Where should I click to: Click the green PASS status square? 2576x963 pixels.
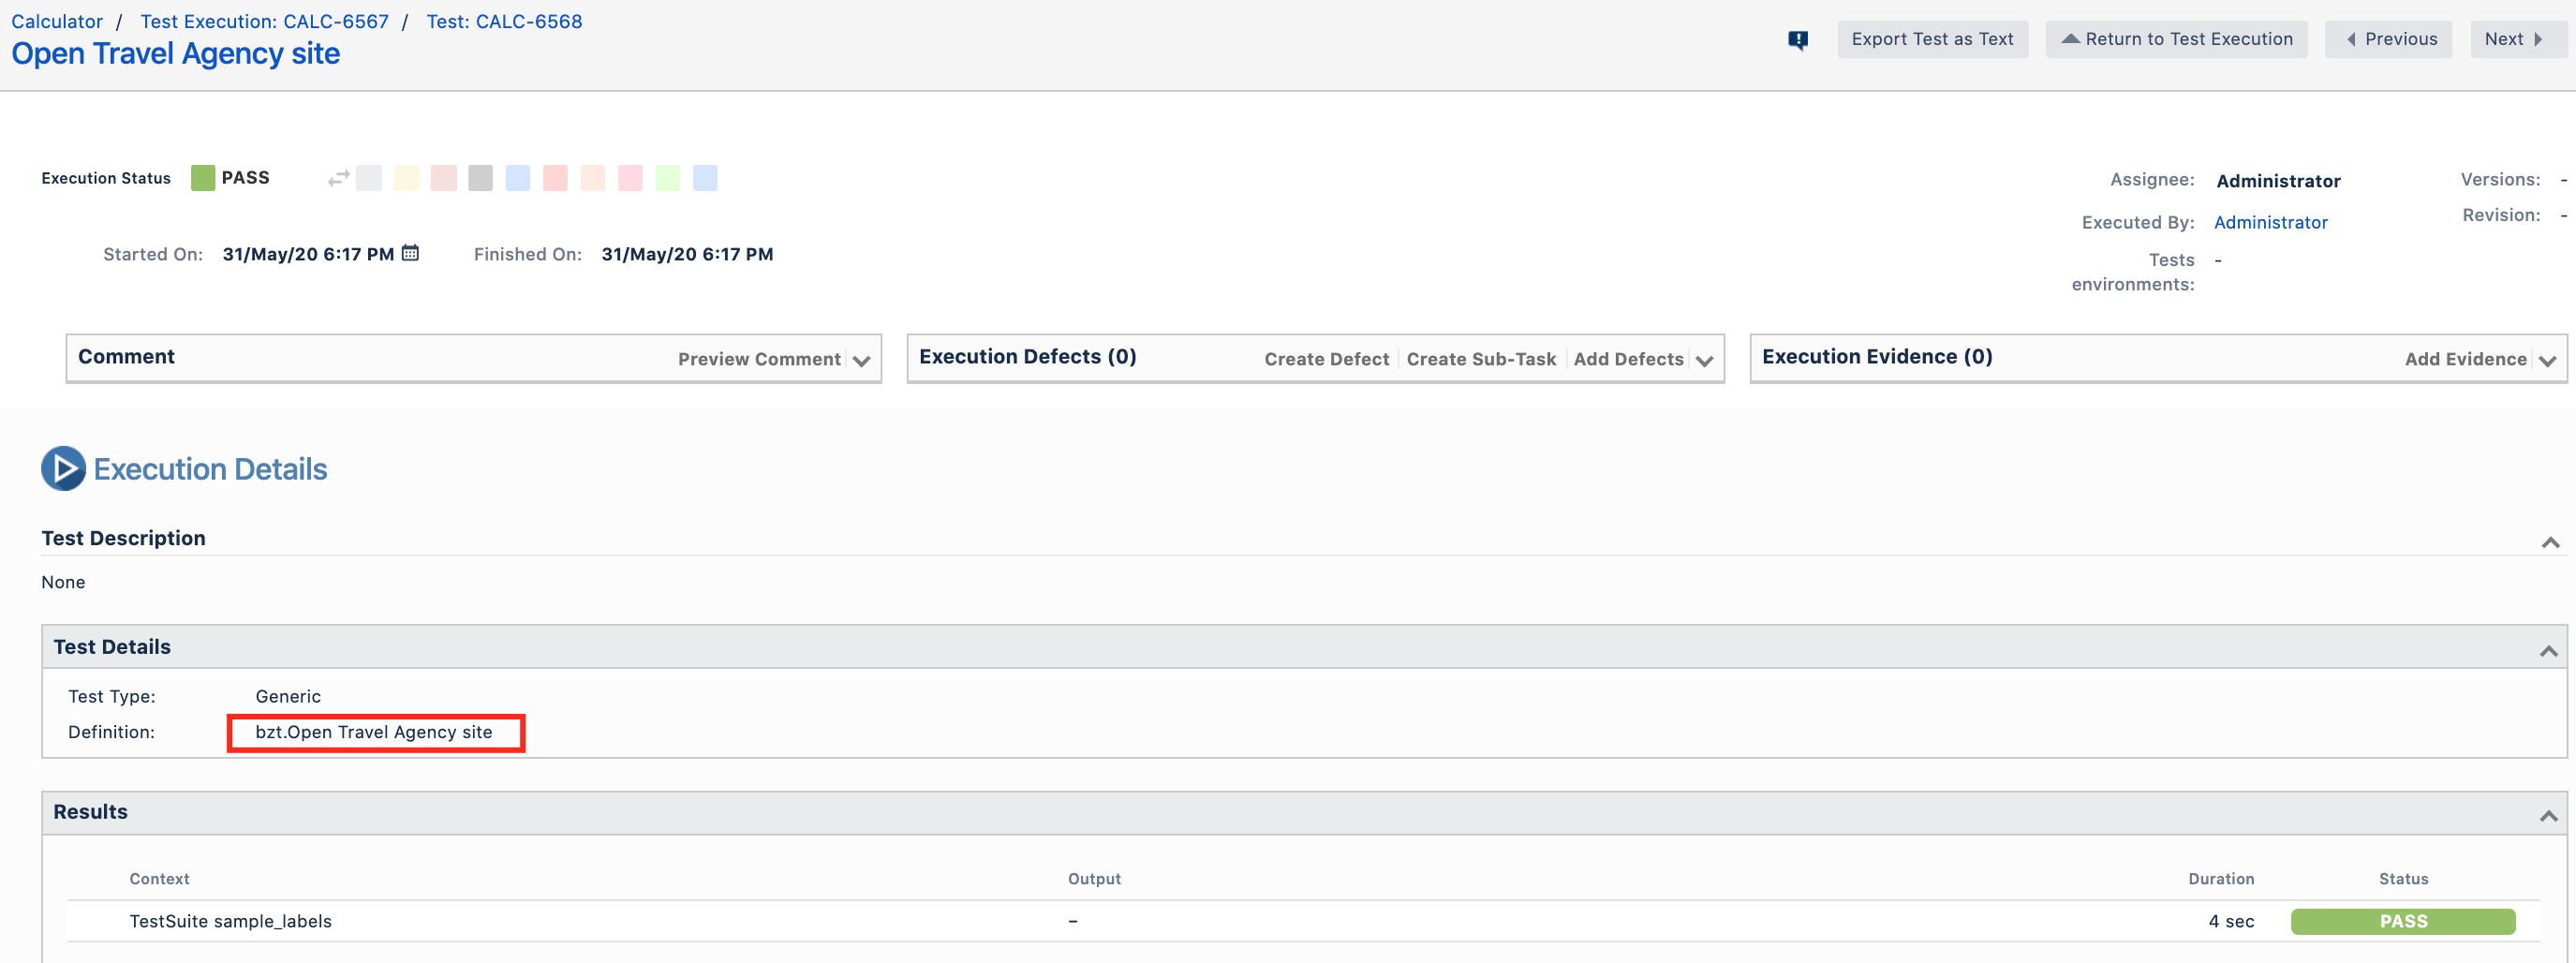(x=203, y=178)
